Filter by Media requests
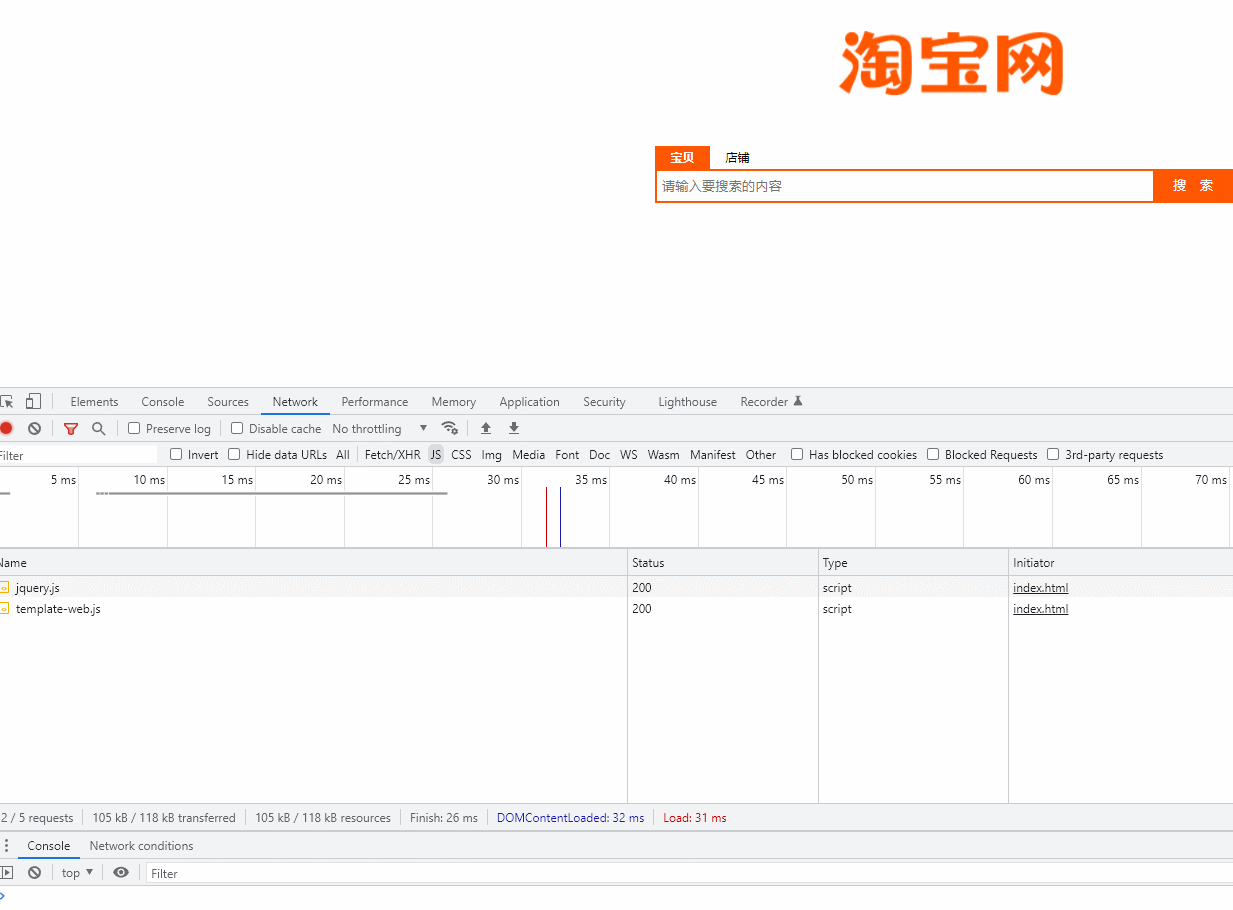Viewport: 1233px width, 910px height. [x=529, y=455]
